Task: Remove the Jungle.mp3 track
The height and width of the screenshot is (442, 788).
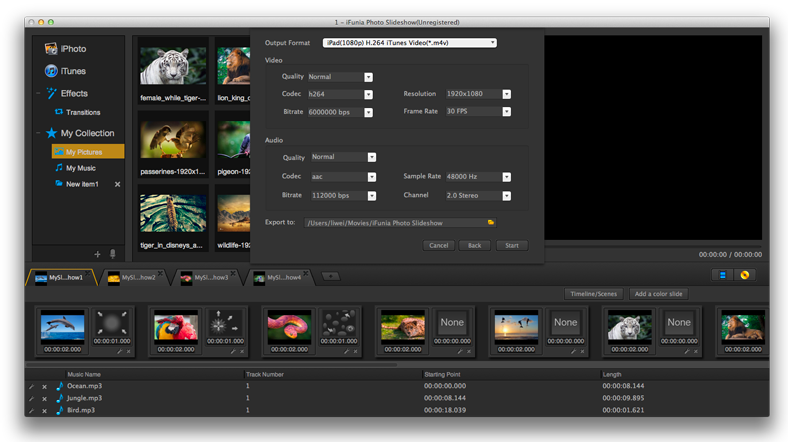Action: [44, 399]
